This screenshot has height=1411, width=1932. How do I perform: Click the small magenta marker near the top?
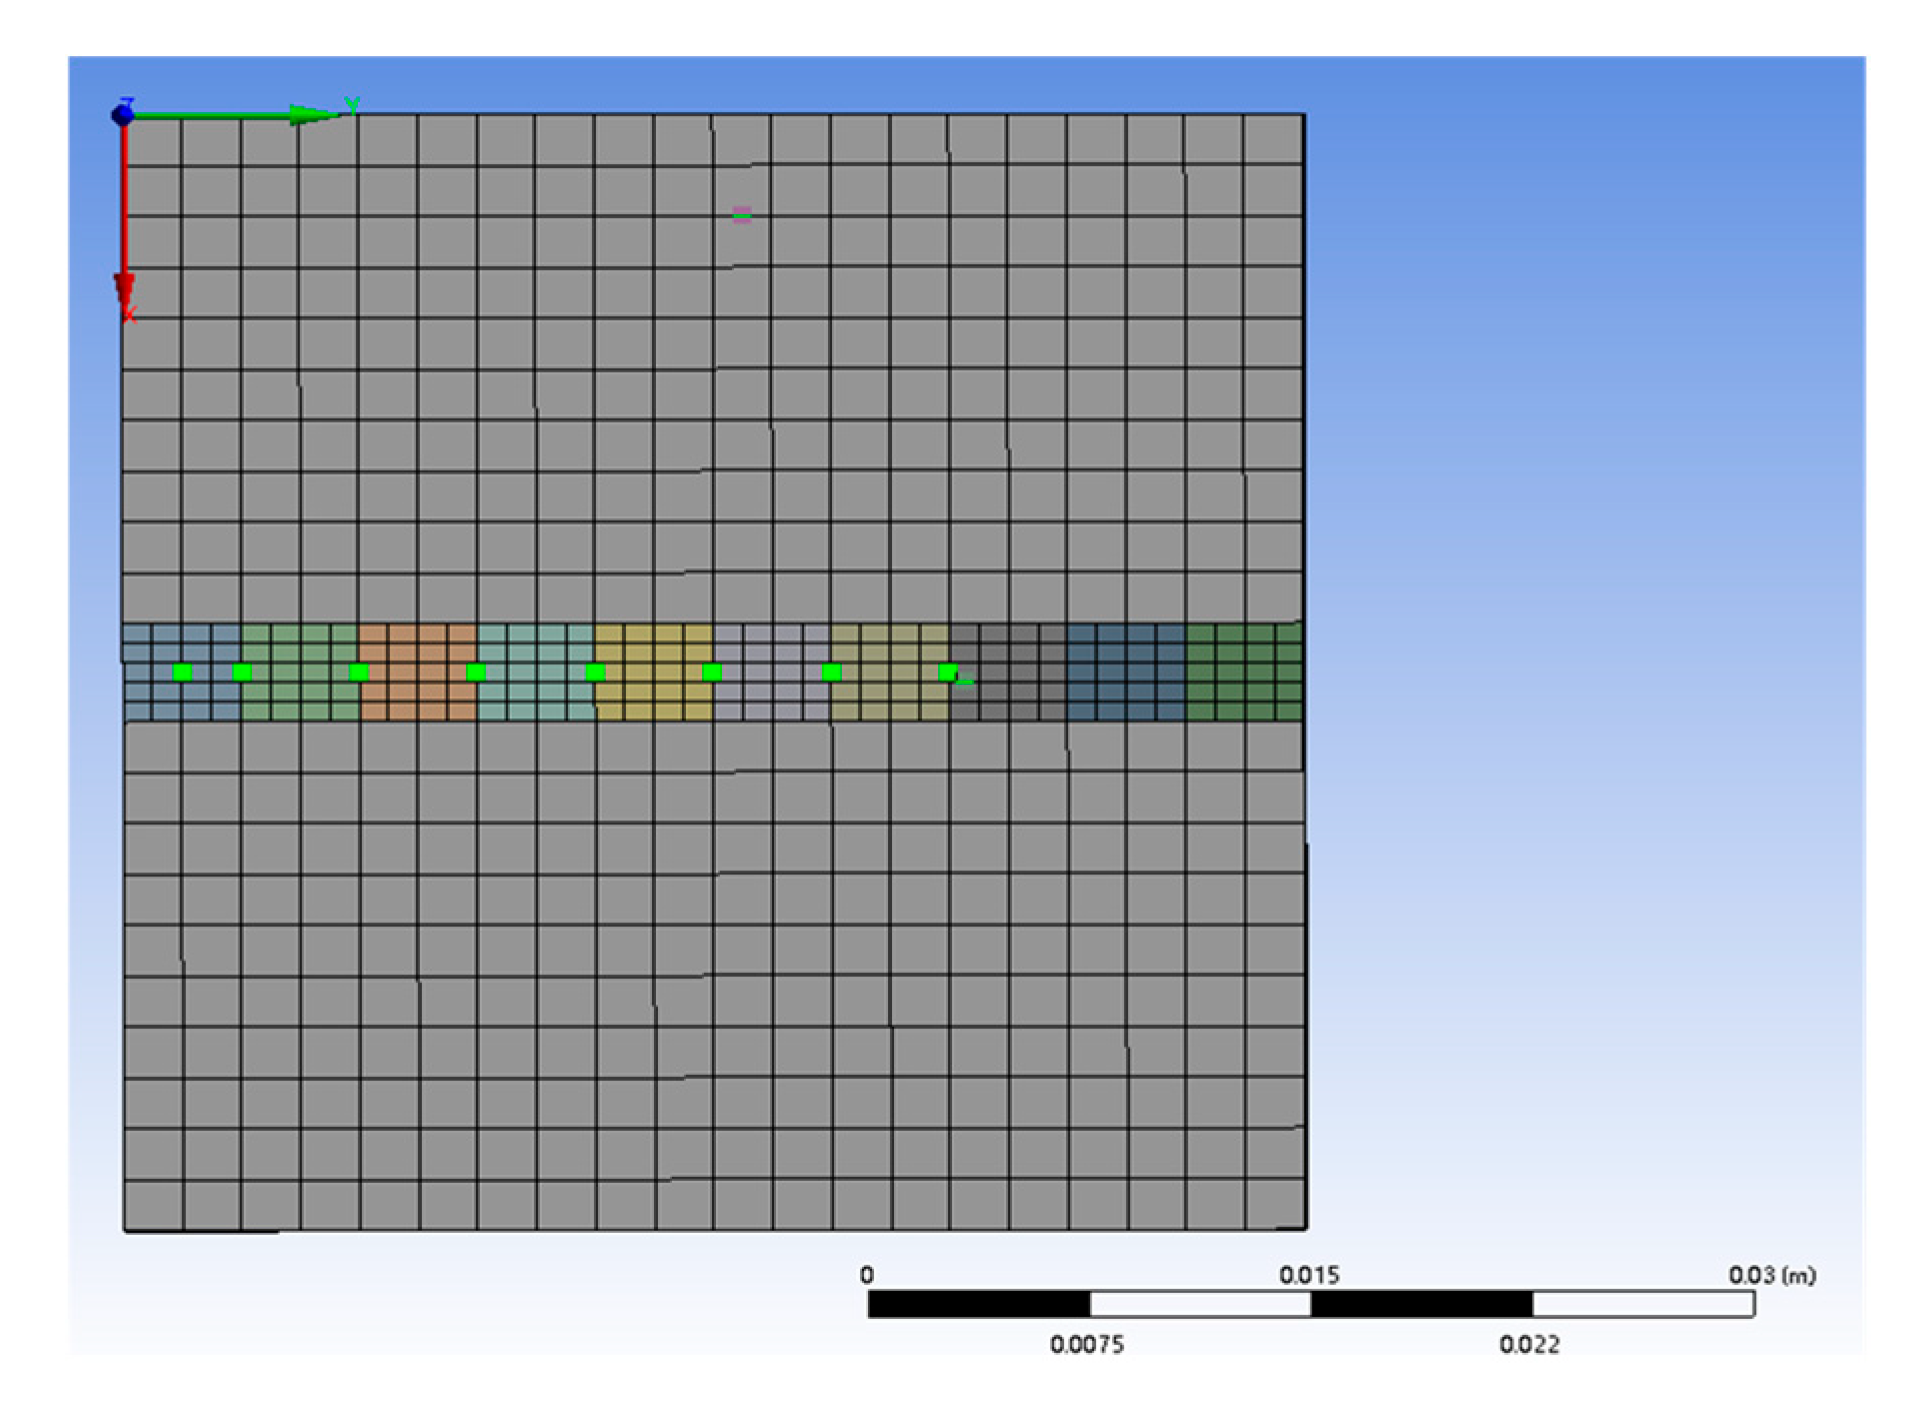[741, 214]
